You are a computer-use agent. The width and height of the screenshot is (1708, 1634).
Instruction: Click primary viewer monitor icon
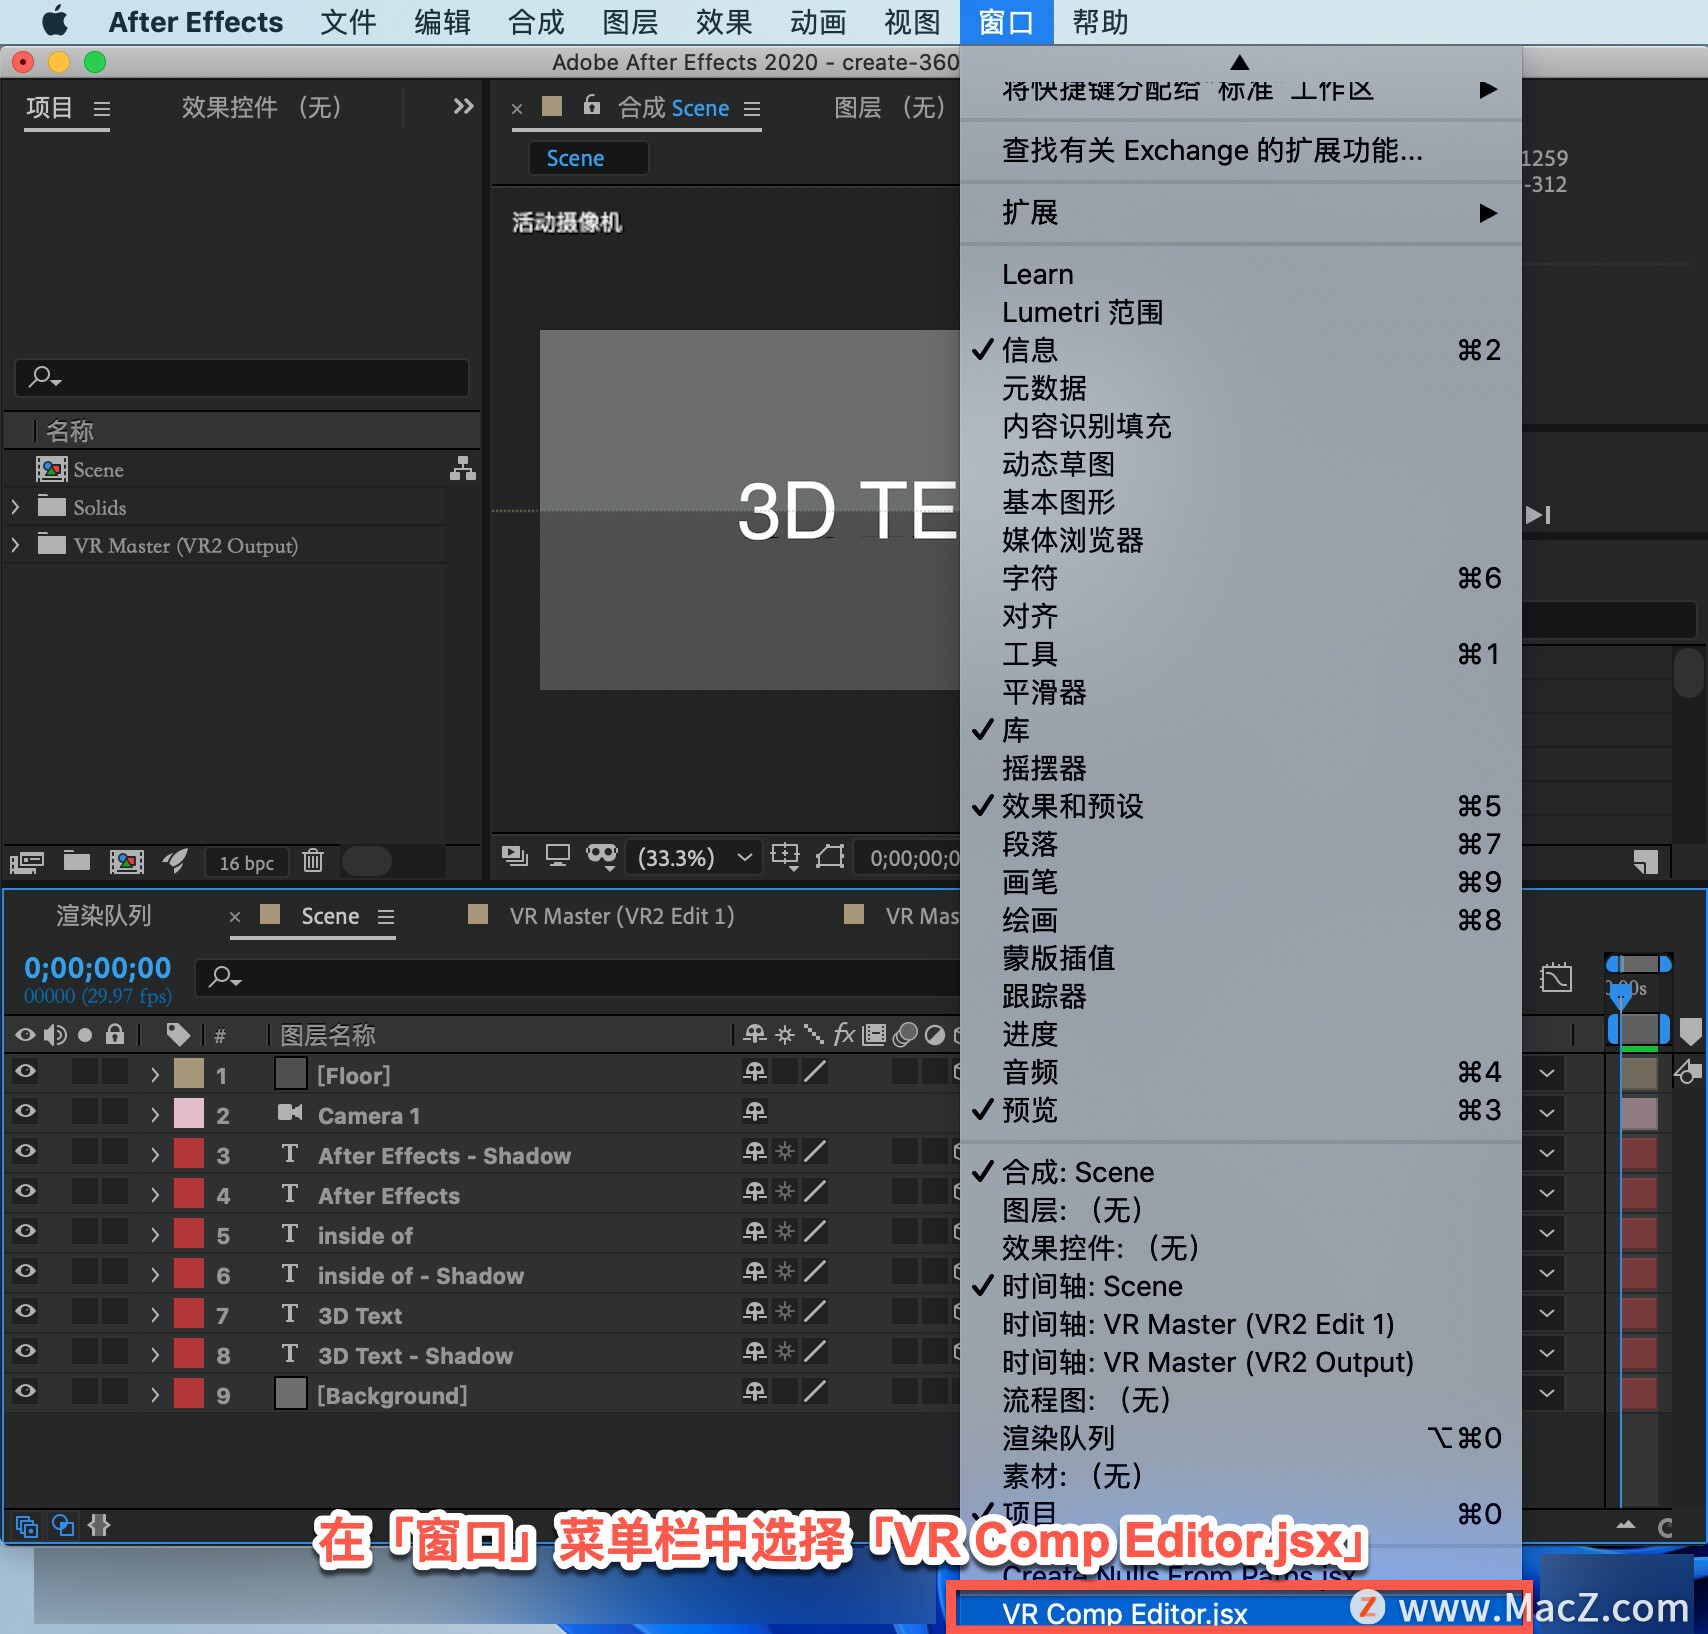[557, 856]
